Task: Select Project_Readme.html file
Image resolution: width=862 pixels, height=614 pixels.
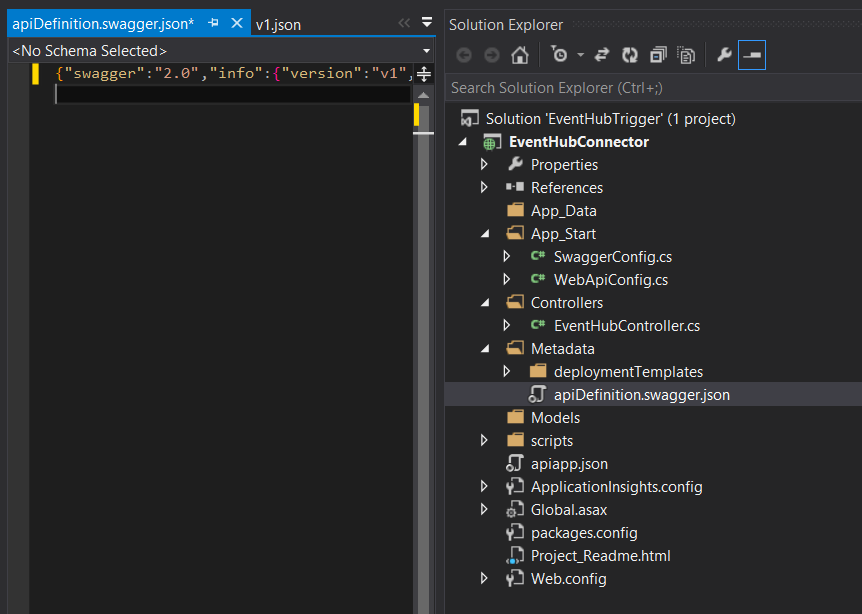Action: tap(600, 556)
